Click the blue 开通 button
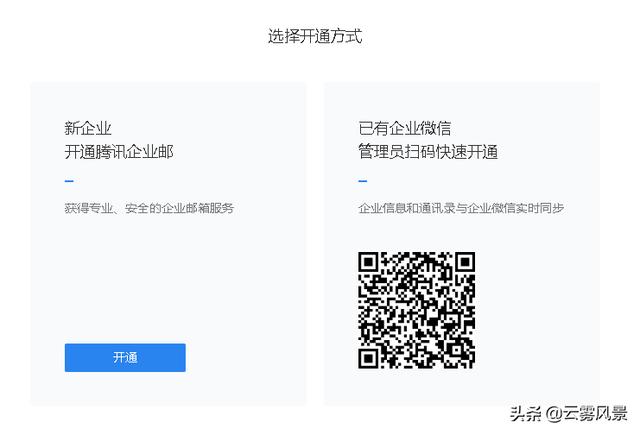This screenshot has width=640, height=435. click(125, 357)
